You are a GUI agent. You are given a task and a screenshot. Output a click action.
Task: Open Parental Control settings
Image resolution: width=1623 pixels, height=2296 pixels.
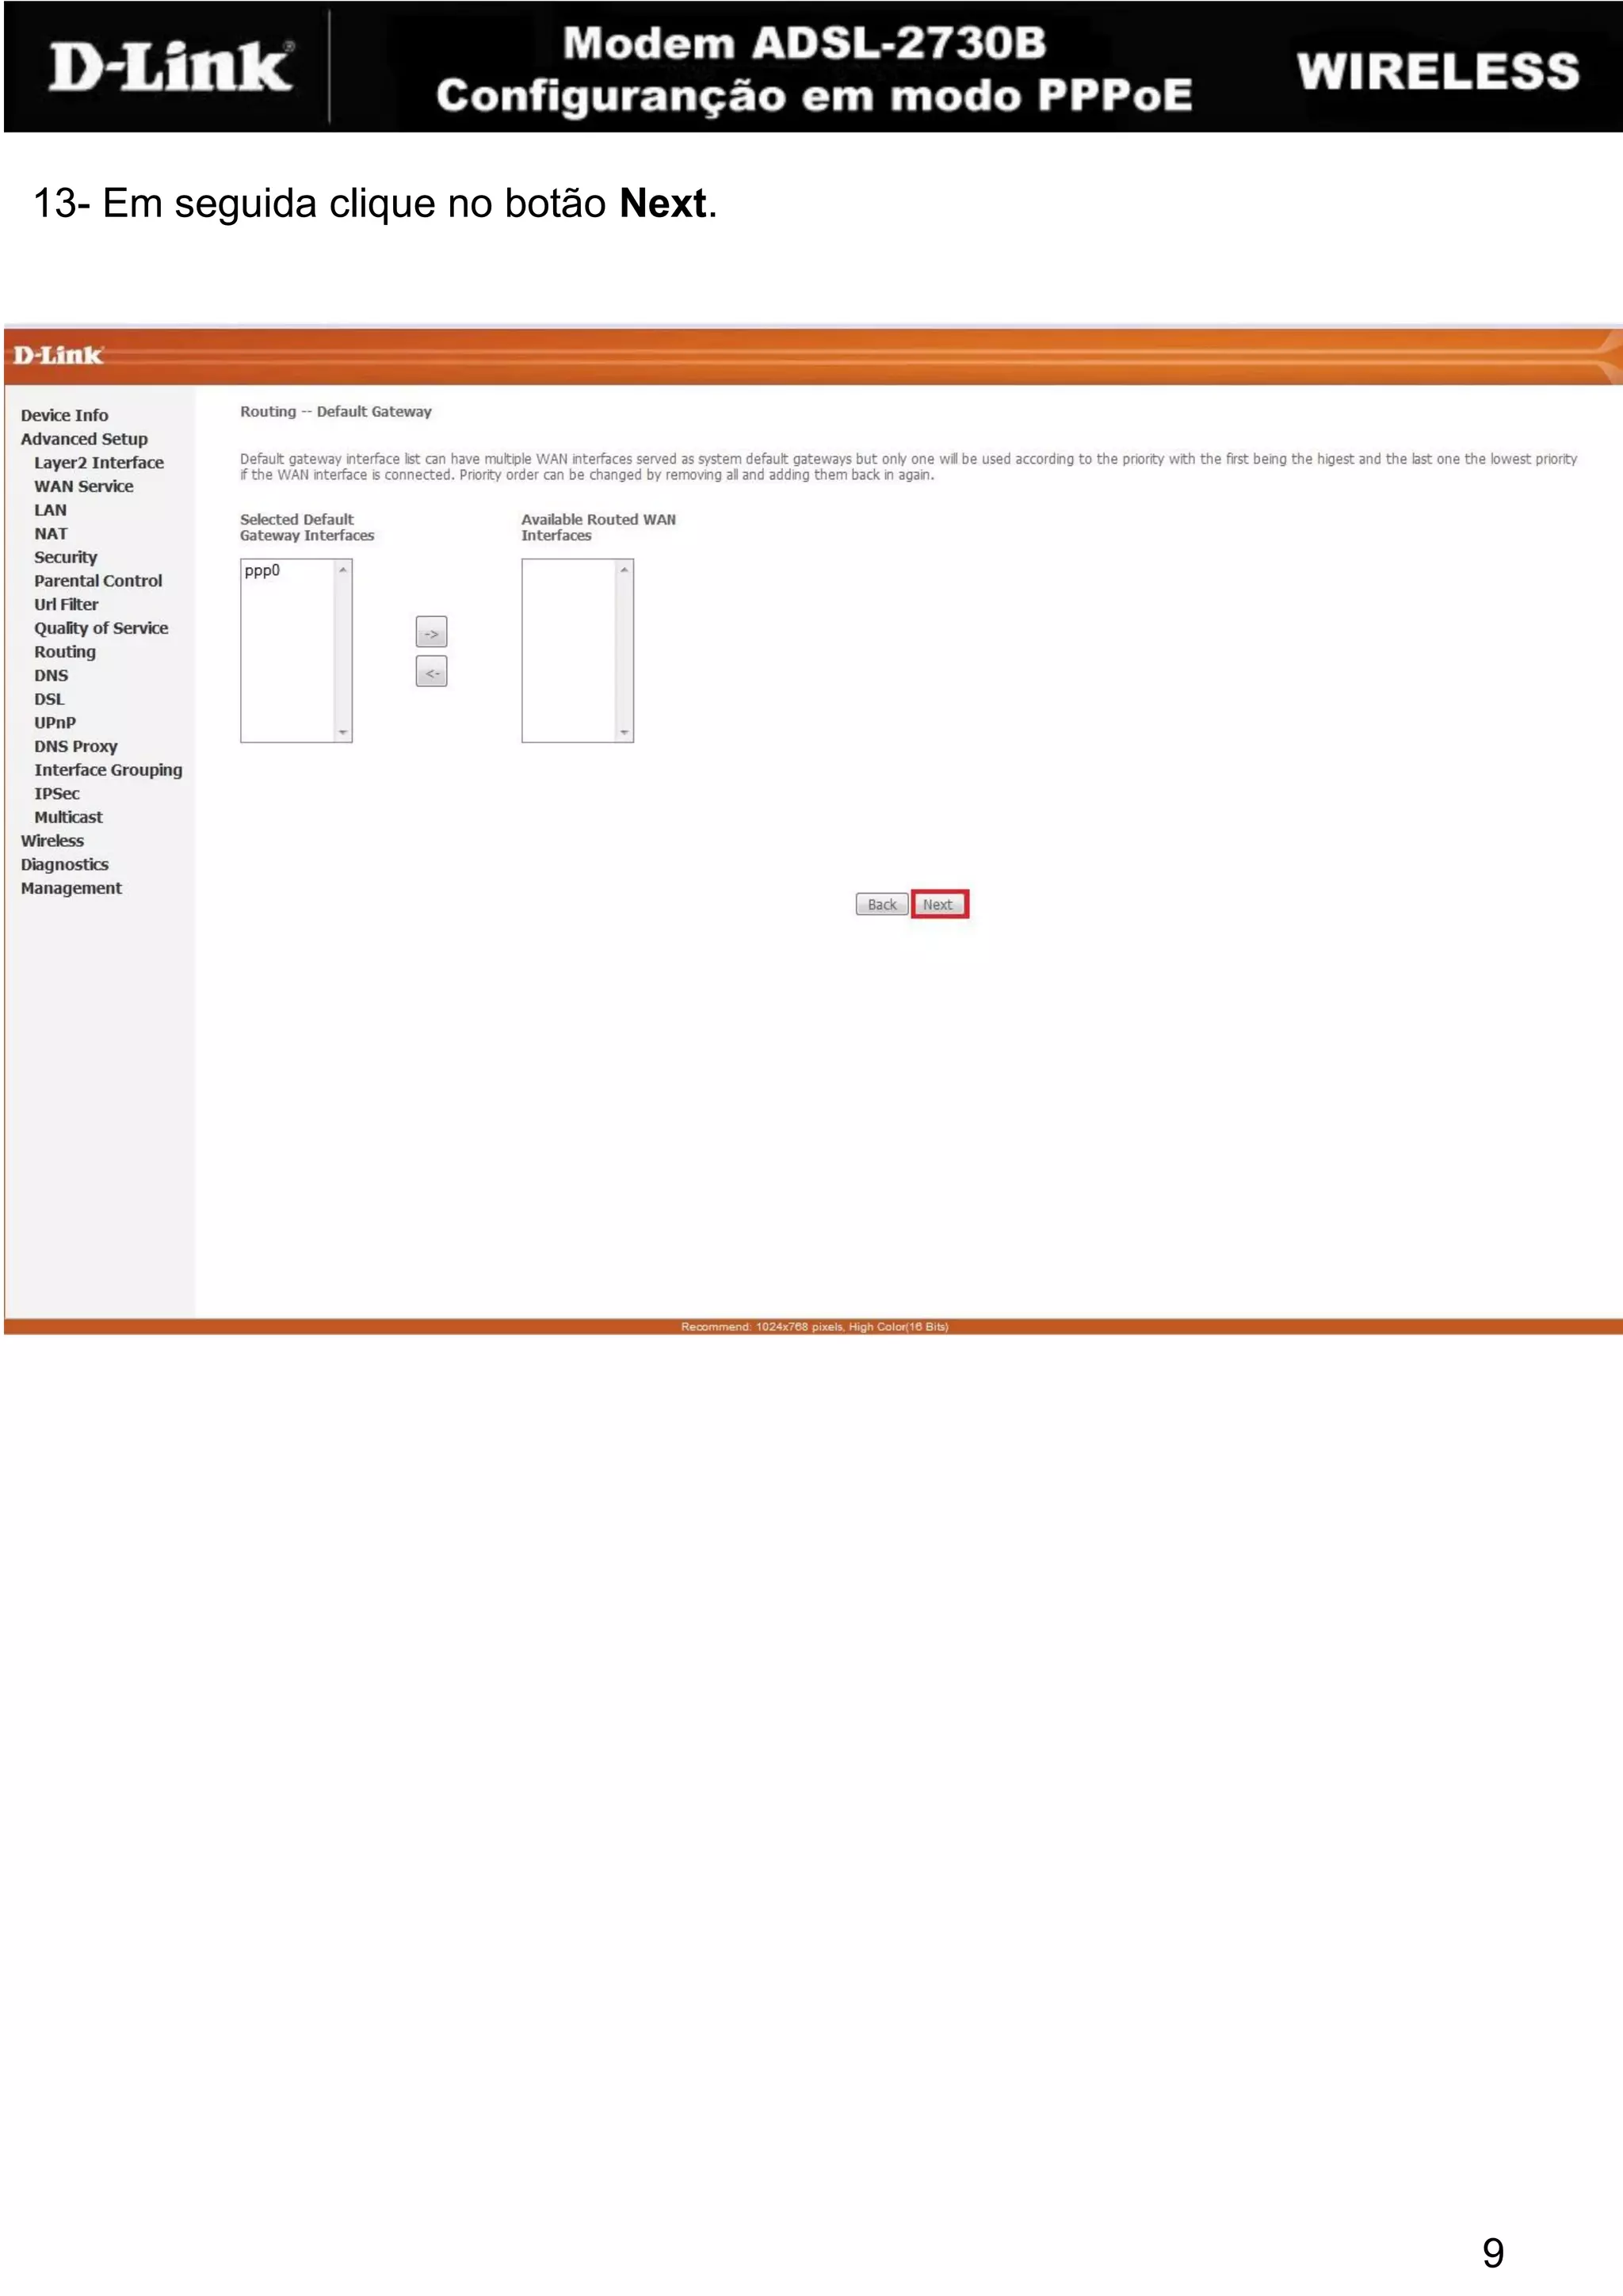pyautogui.click(x=98, y=581)
